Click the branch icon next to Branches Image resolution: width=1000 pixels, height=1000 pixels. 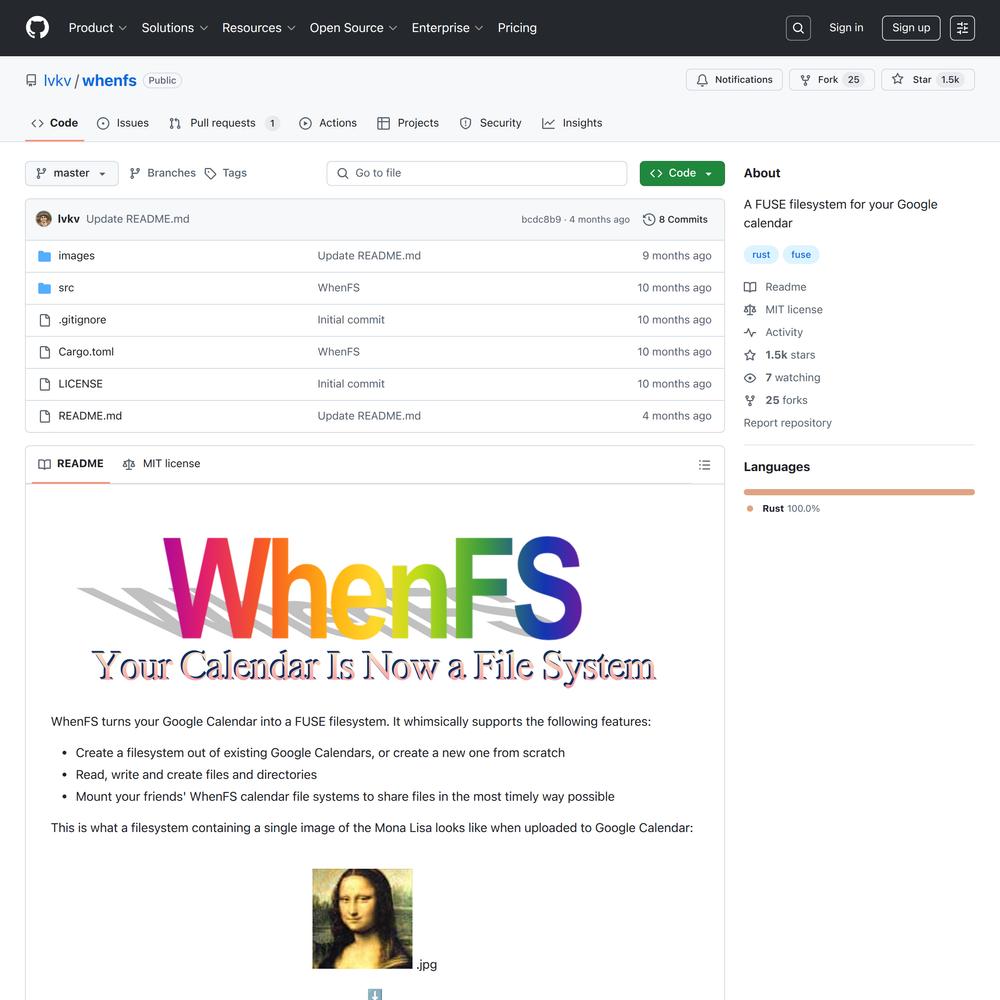135,173
